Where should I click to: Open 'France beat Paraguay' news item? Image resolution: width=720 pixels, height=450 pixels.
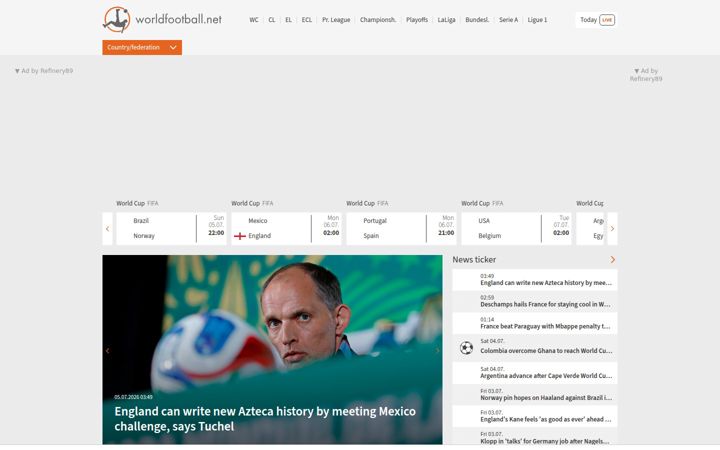coord(535,323)
